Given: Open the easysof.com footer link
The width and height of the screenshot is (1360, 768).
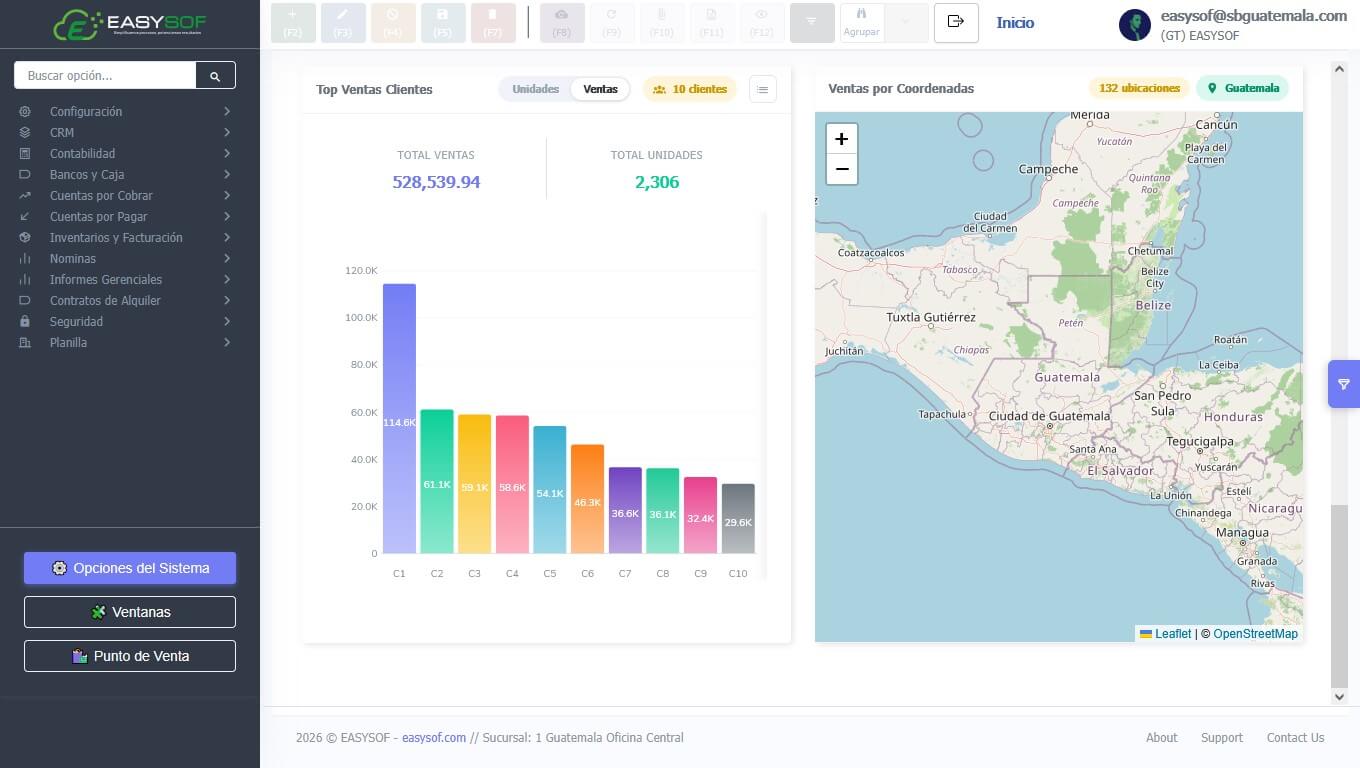Looking at the screenshot, I should [434, 738].
